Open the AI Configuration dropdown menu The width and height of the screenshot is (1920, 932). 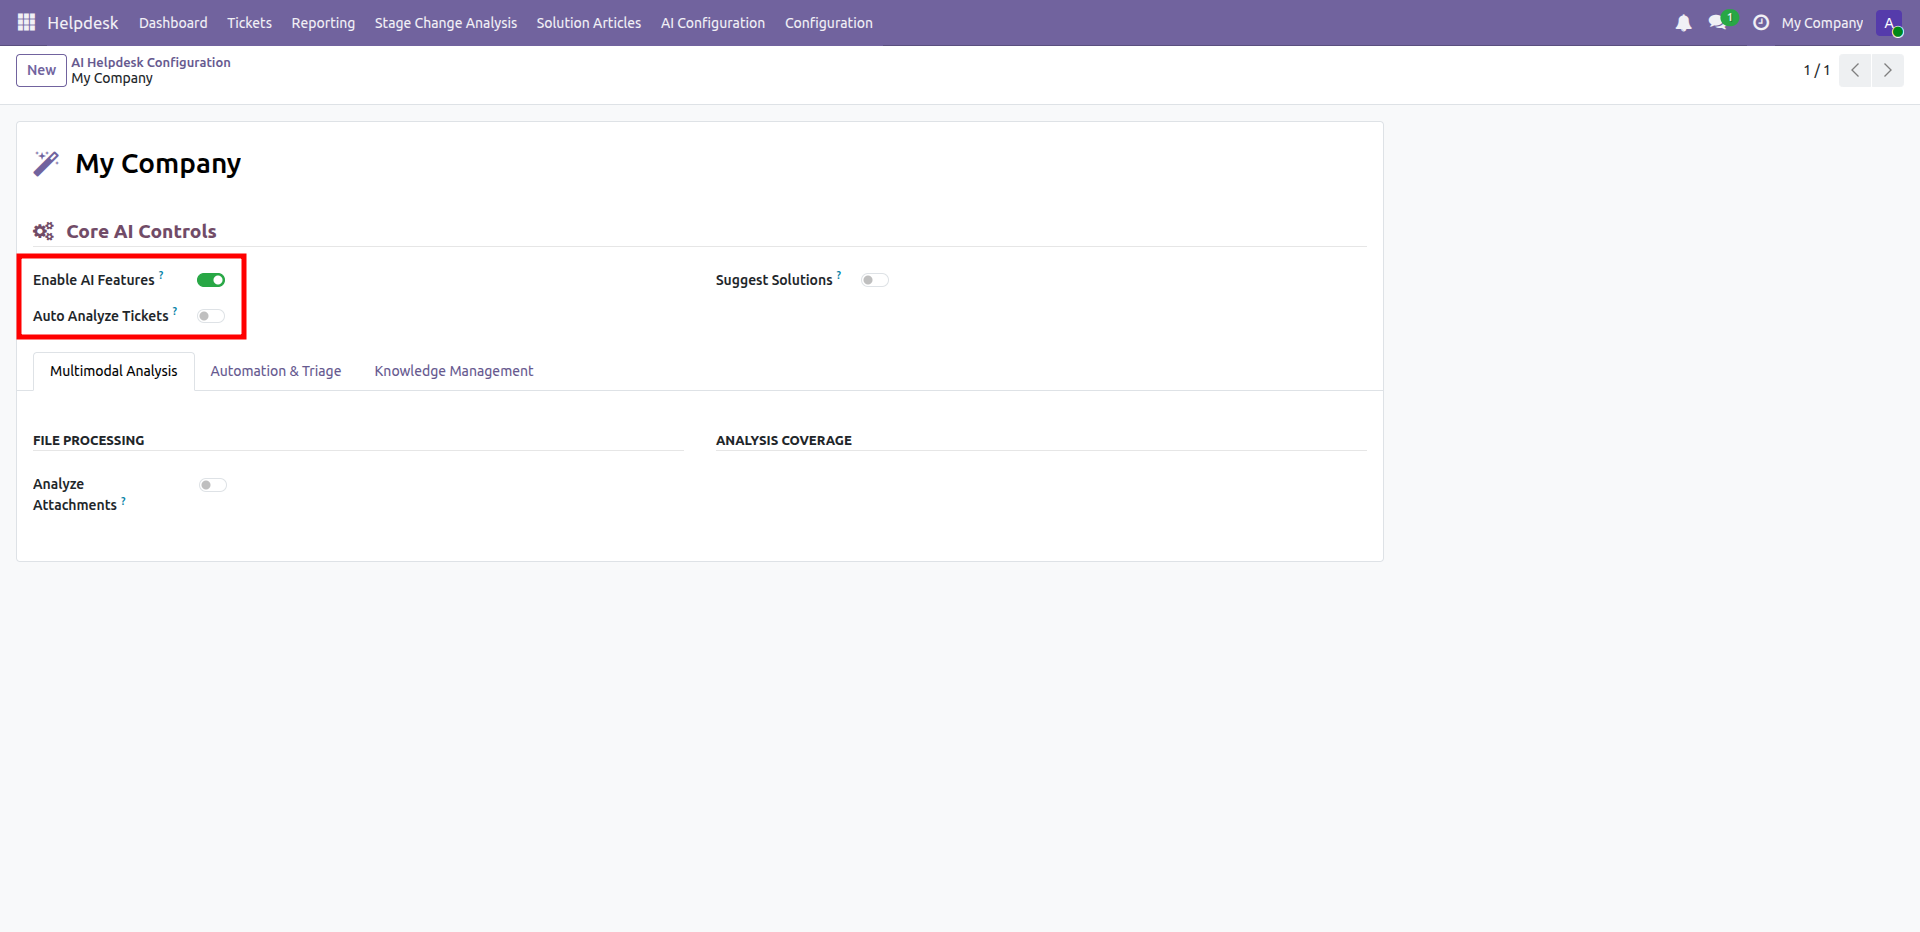point(713,22)
